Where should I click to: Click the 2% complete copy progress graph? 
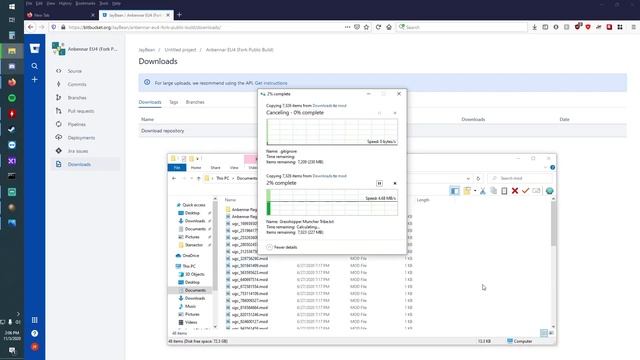[x=332, y=202]
